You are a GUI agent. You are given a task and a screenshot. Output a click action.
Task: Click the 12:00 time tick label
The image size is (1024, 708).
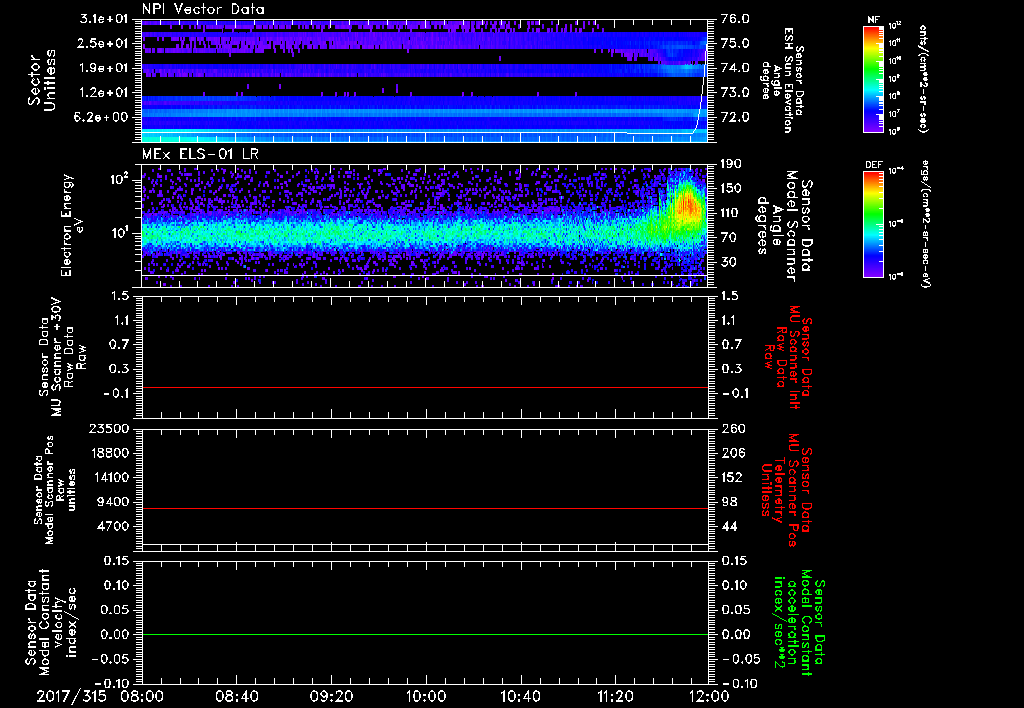[709, 695]
